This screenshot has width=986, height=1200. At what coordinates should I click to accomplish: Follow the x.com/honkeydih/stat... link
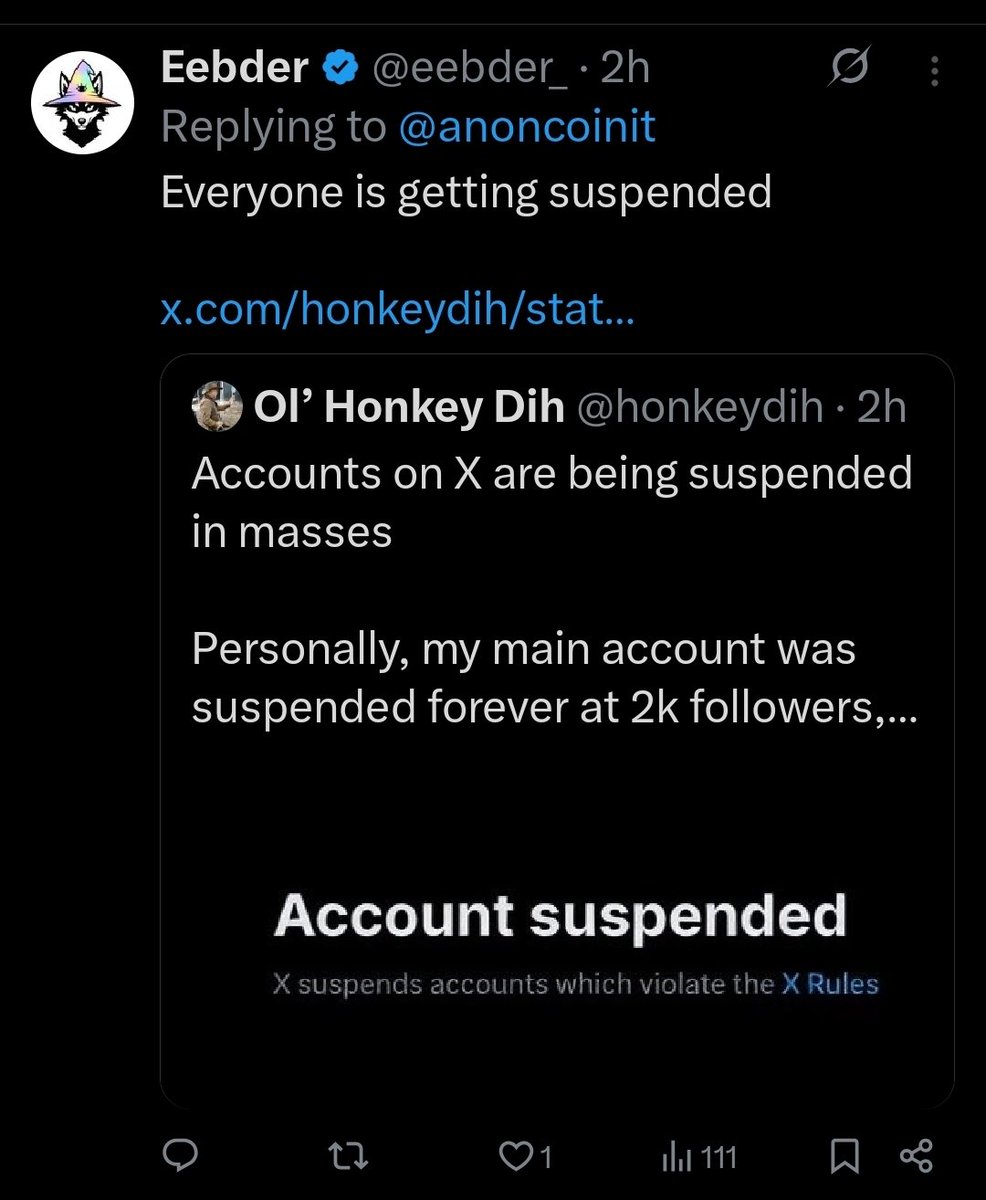(398, 313)
